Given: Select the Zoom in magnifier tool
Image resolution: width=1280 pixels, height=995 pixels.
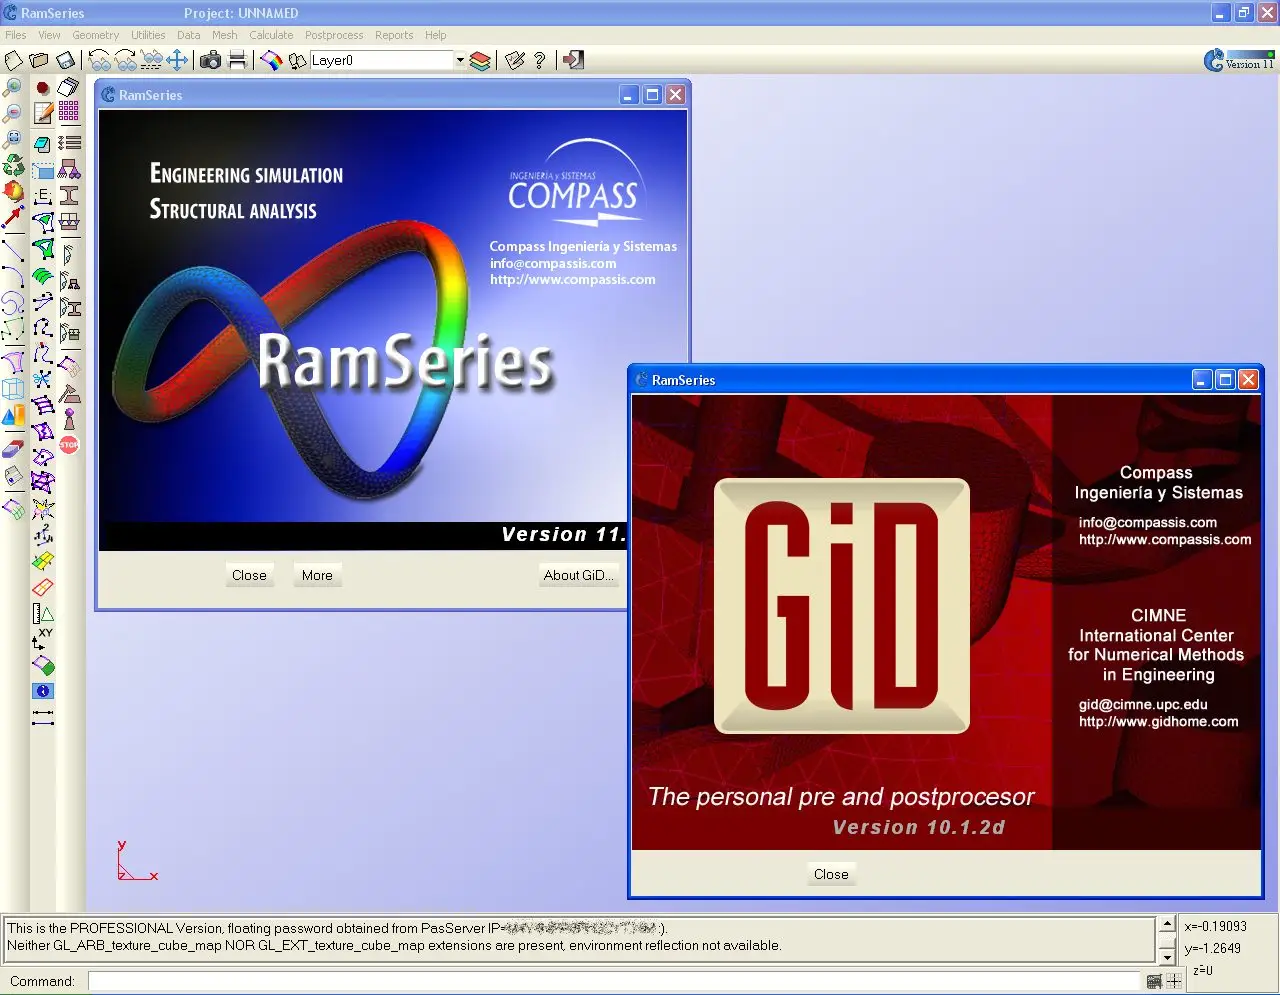Looking at the screenshot, I should point(12,87).
